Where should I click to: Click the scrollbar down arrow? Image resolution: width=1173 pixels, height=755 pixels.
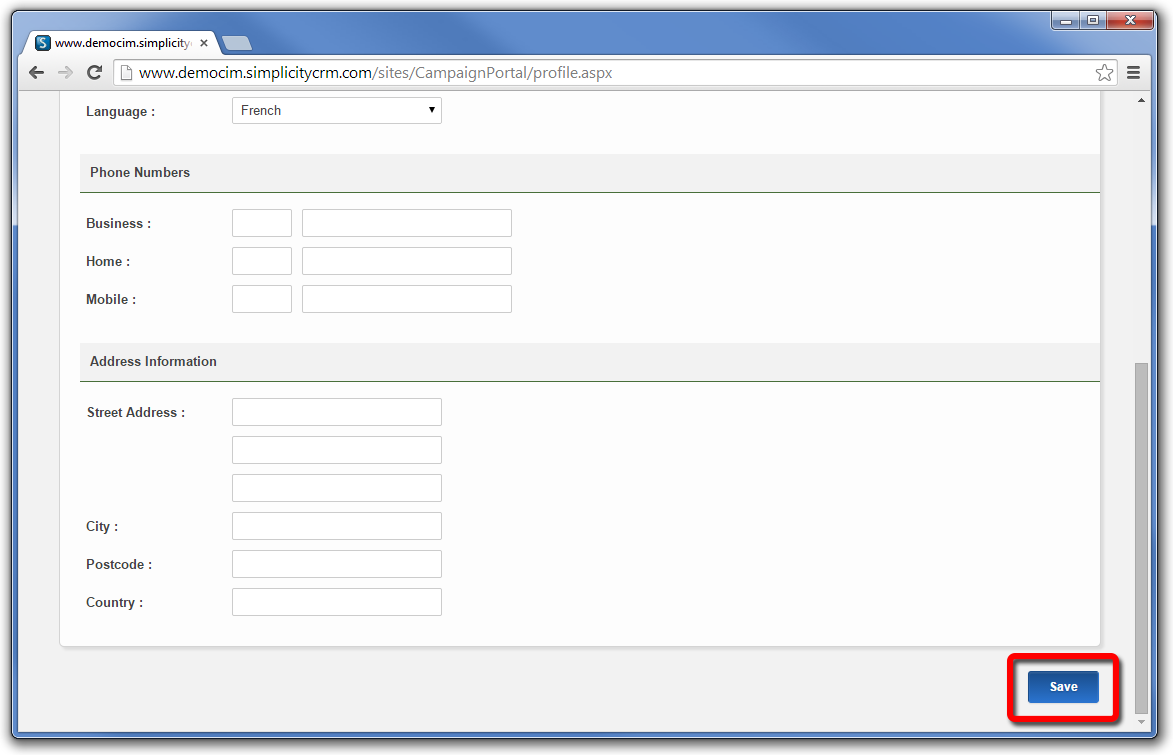click(1141, 722)
